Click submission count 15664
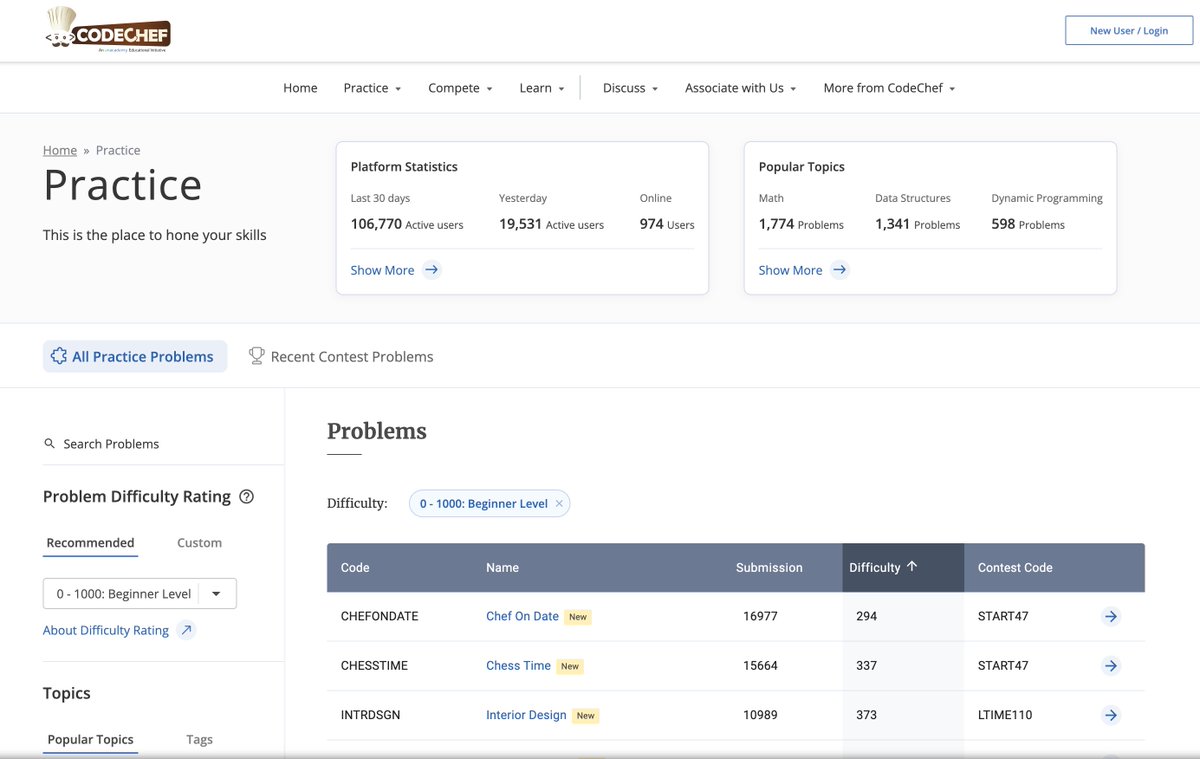The height and width of the screenshot is (759, 1200). tap(760, 665)
